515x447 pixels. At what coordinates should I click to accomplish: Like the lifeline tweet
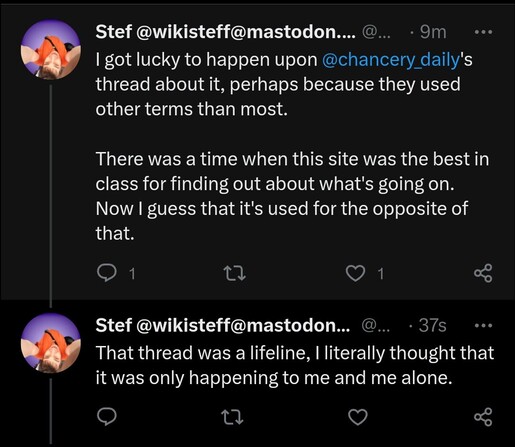tap(358, 417)
